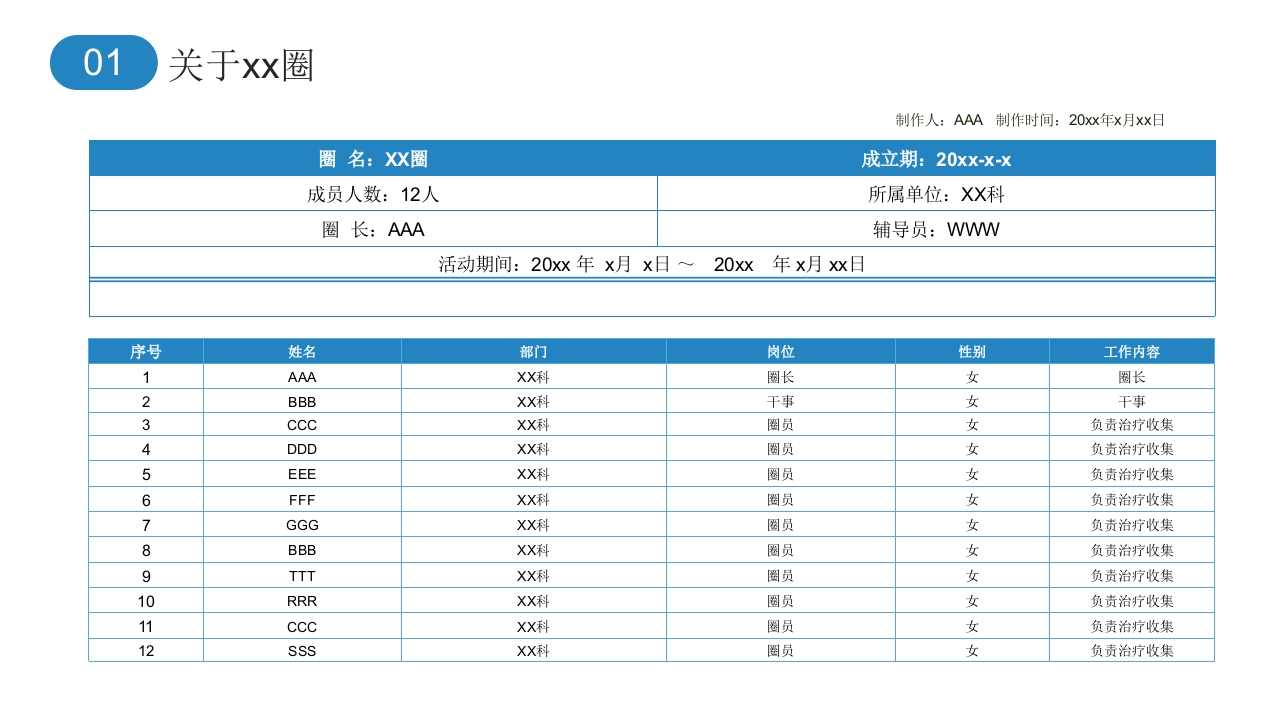Click the row number 12 cell

(x=146, y=651)
